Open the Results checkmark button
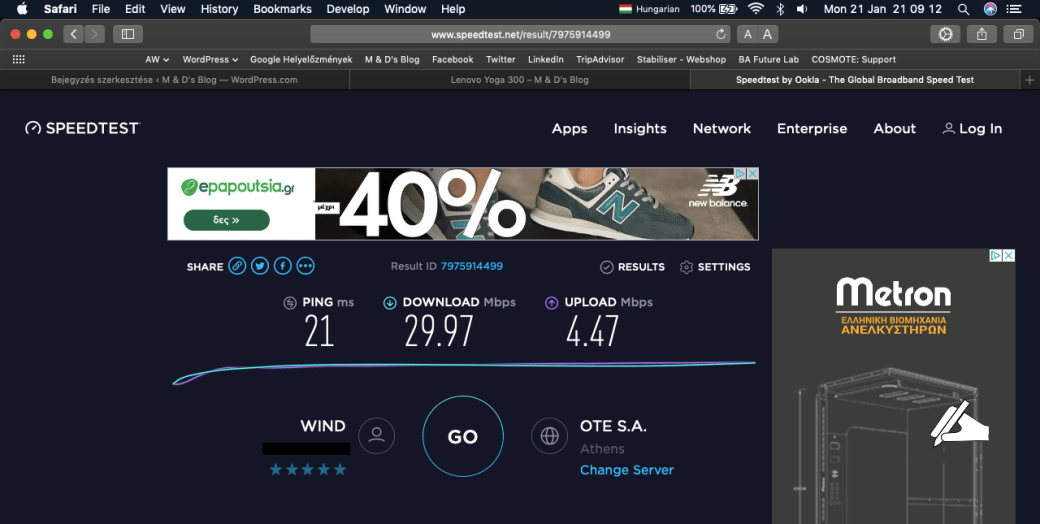This screenshot has width=1040, height=524. pos(632,267)
